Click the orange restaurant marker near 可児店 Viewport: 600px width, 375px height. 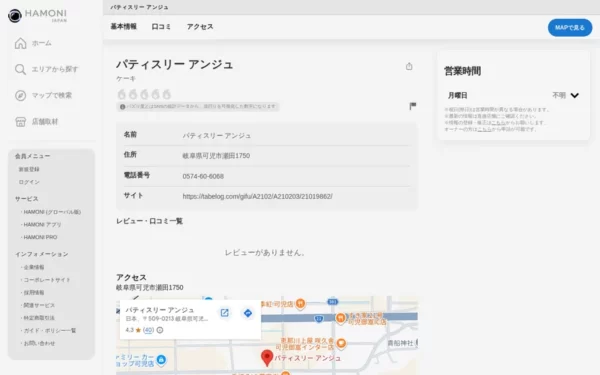pos(300,304)
